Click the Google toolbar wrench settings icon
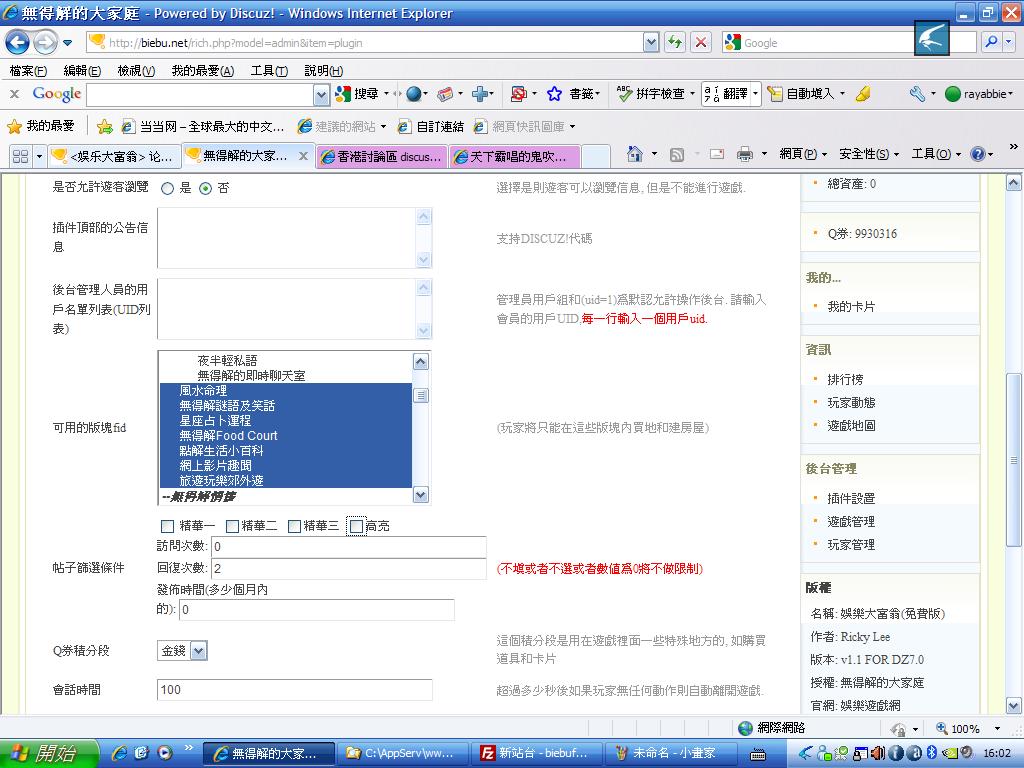1024x768 pixels. point(917,93)
